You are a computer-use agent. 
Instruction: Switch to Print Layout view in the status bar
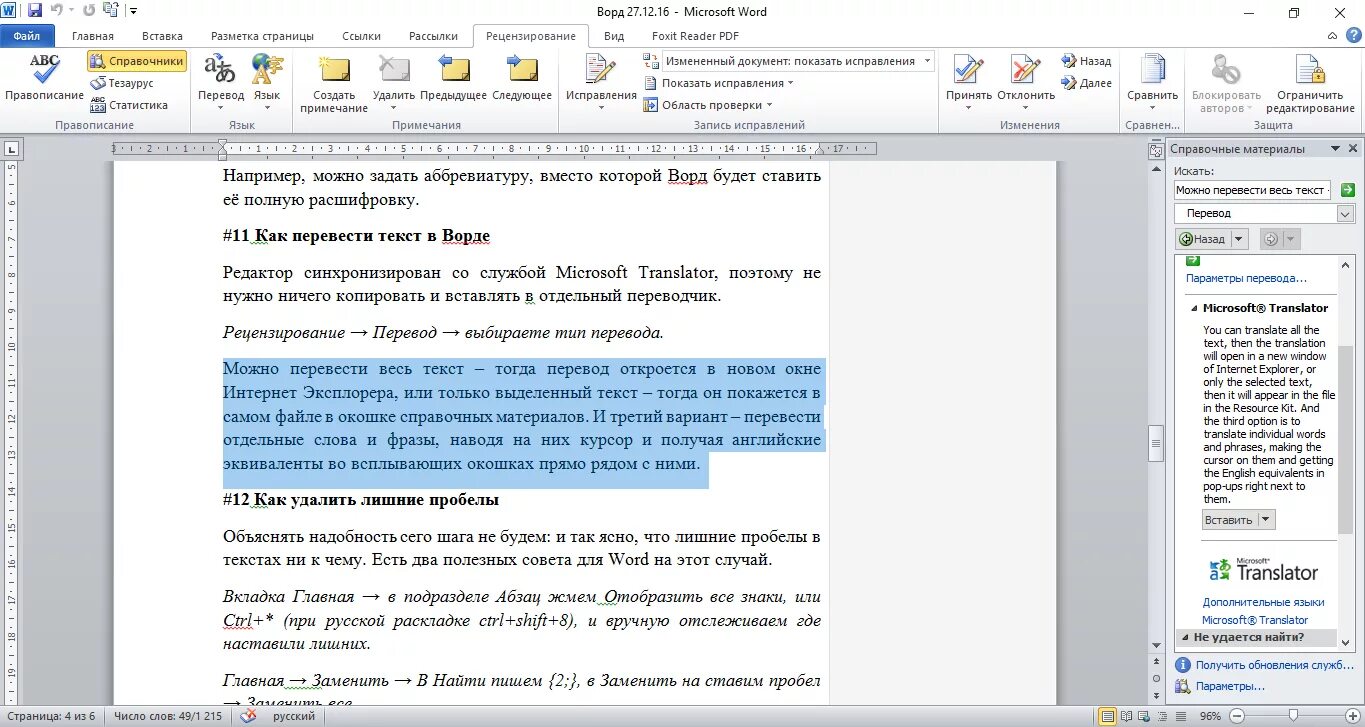(x=1107, y=716)
